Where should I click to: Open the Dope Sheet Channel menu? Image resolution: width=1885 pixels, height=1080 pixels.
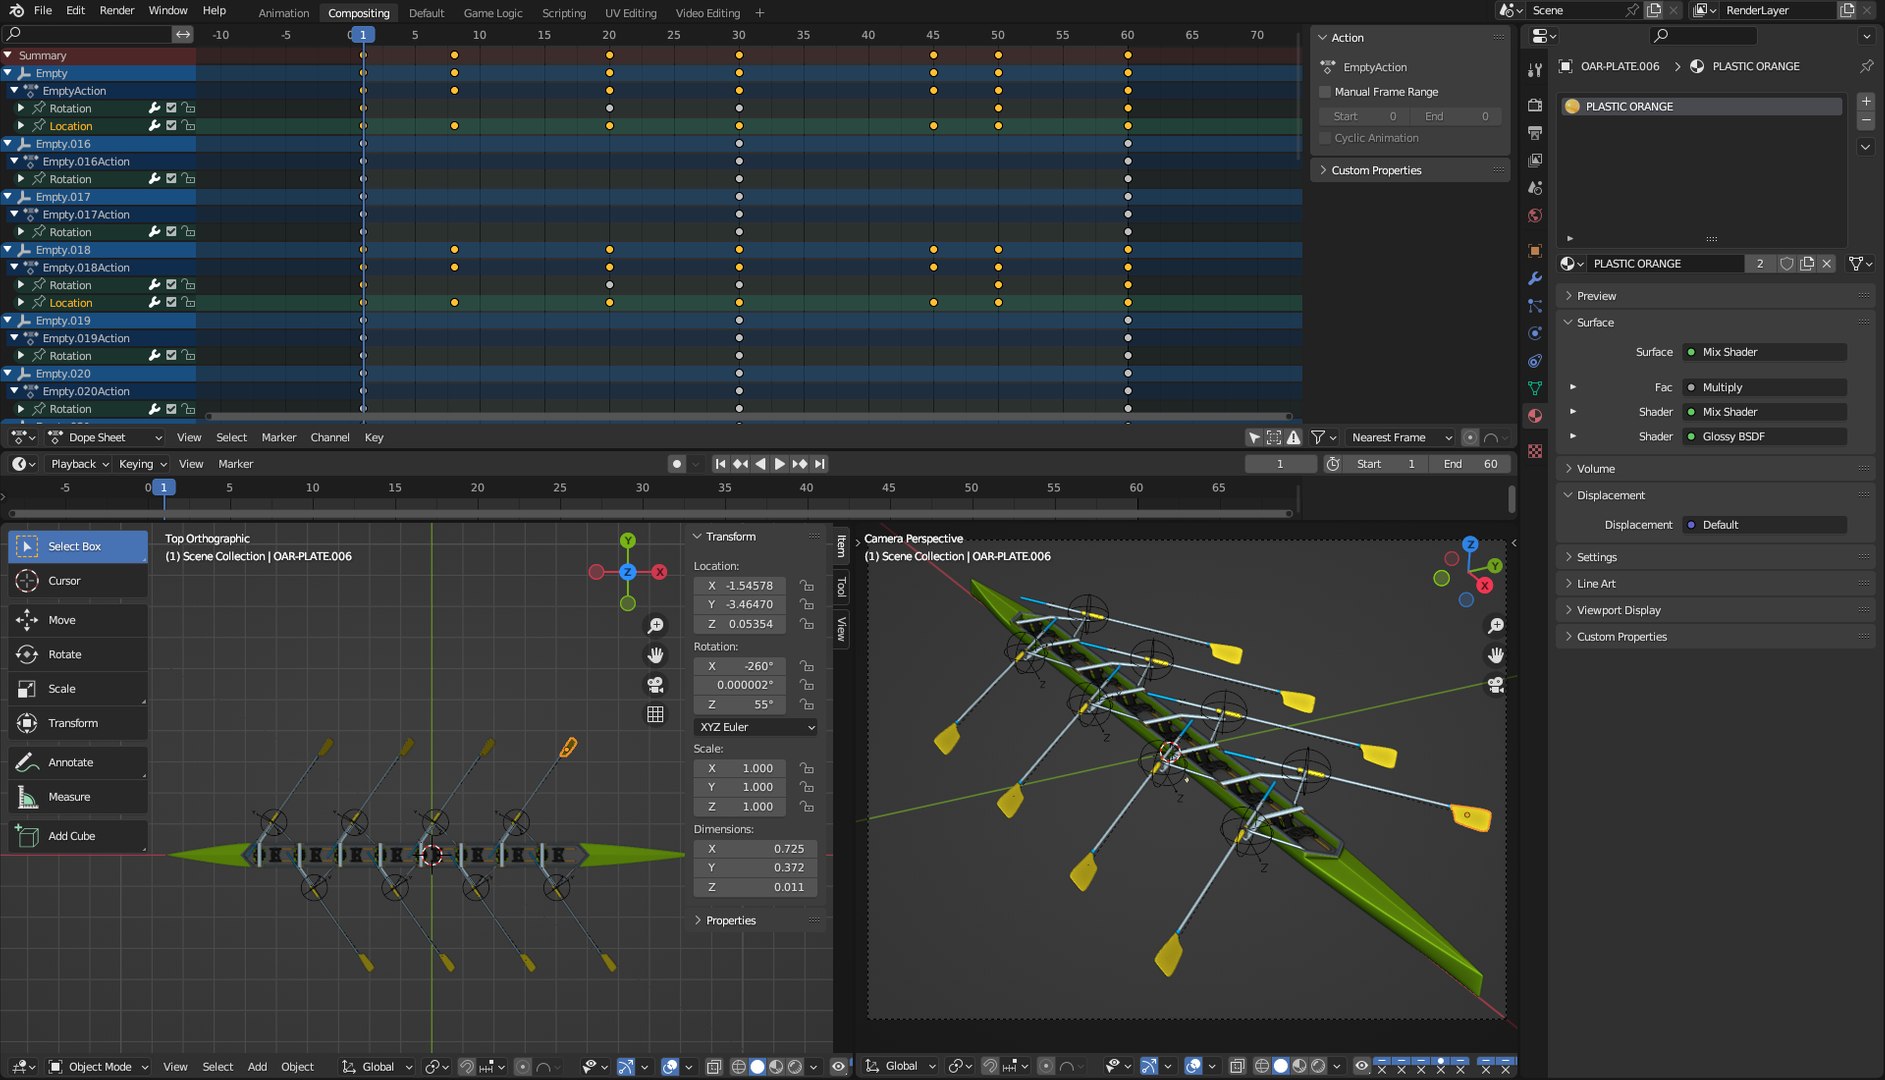330,438
